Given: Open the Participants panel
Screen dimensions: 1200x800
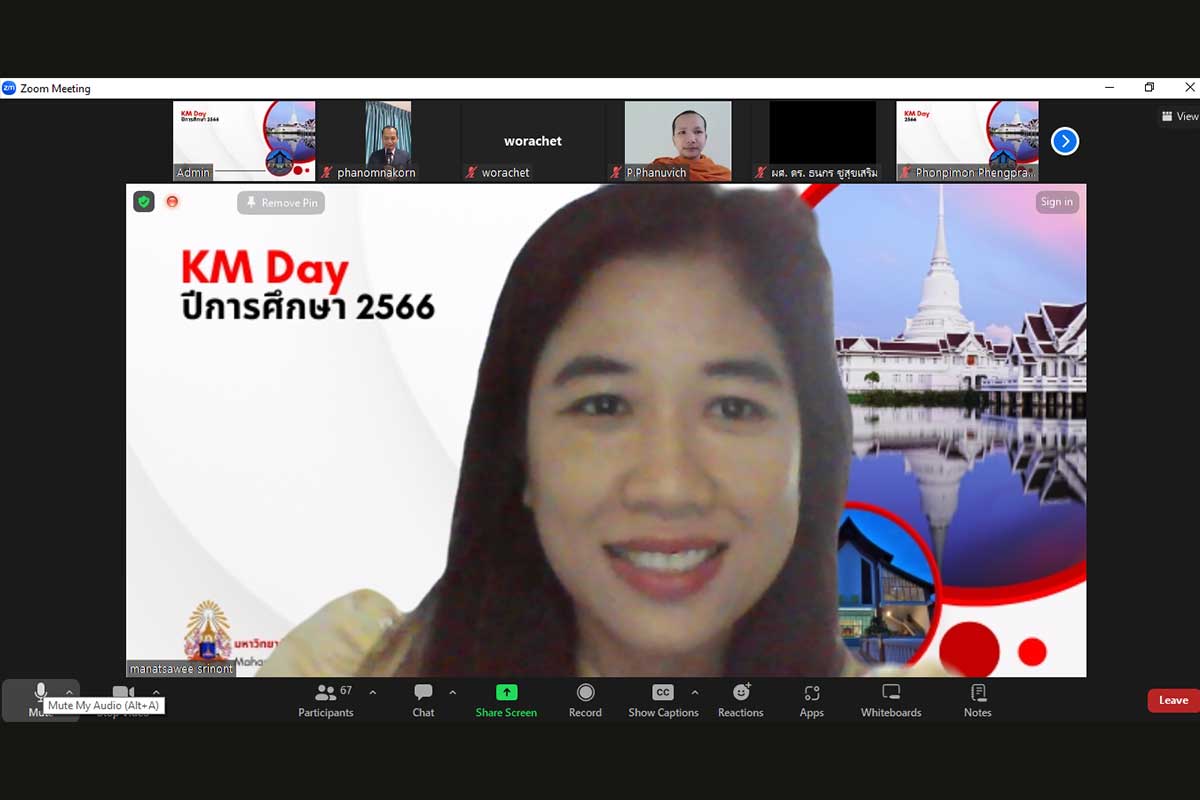Looking at the screenshot, I should [x=326, y=700].
